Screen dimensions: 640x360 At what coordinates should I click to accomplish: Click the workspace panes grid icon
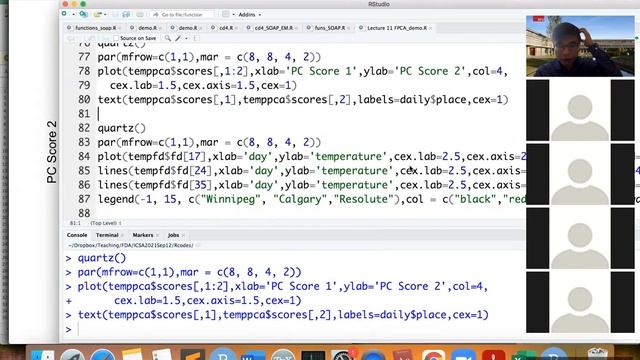click(x=225, y=14)
